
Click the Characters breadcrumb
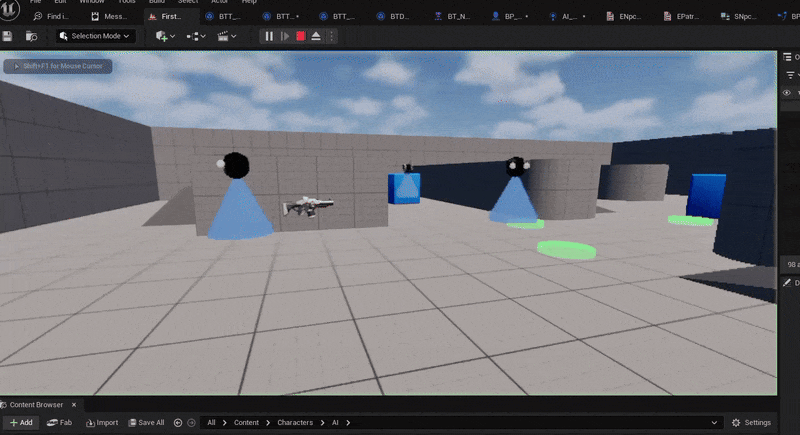click(x=295, y=422)
